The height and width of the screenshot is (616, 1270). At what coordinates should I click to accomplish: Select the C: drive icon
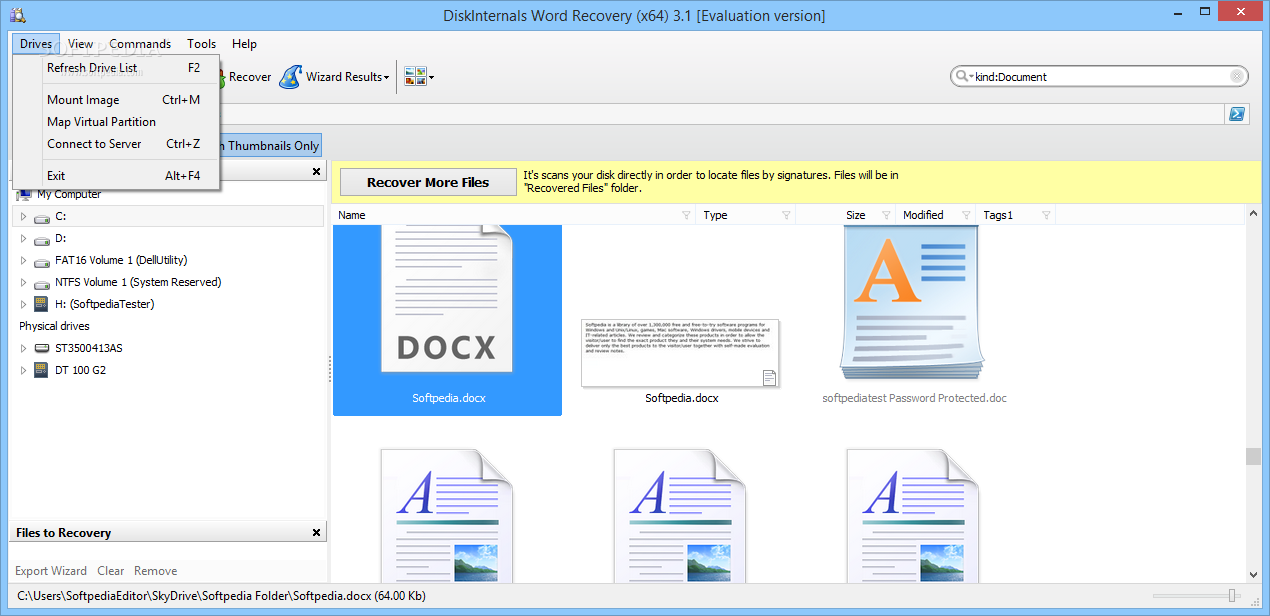point(42,217)
